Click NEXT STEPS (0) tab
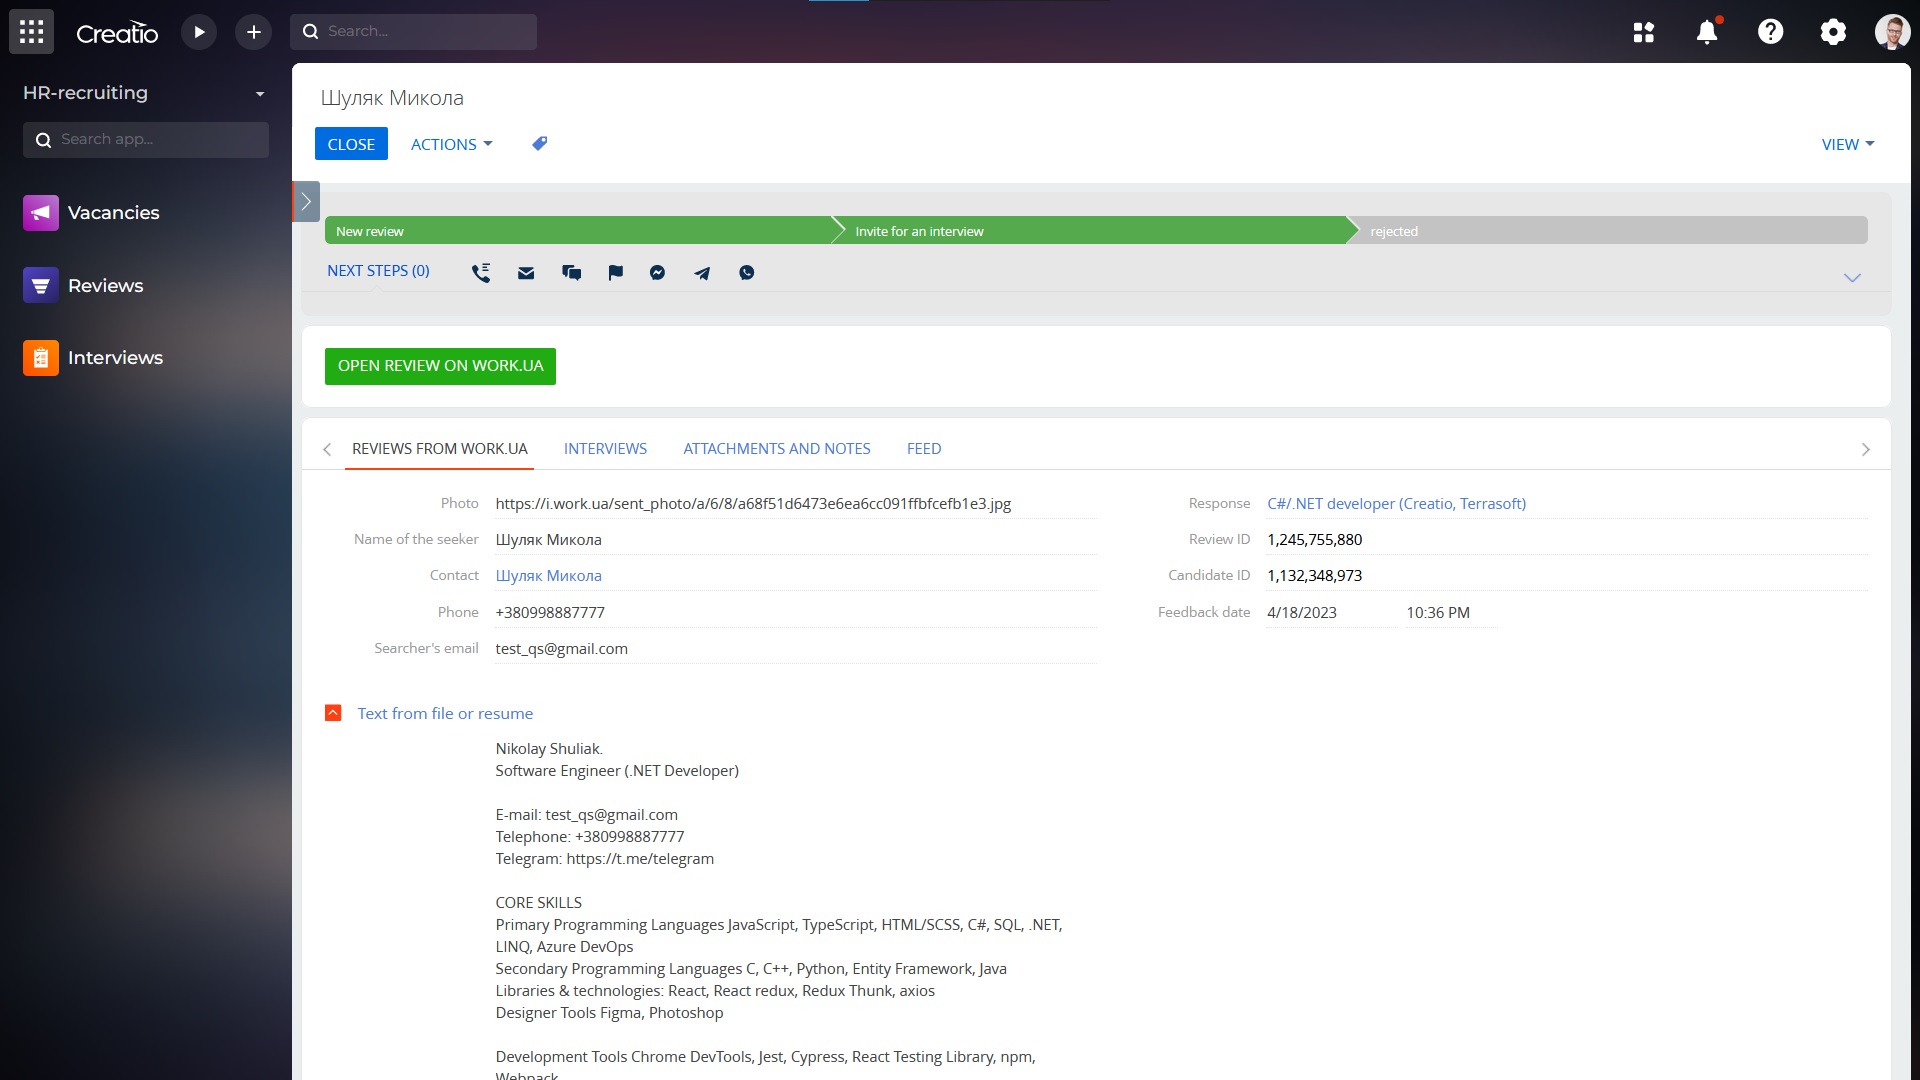 (x=378, y=271)
